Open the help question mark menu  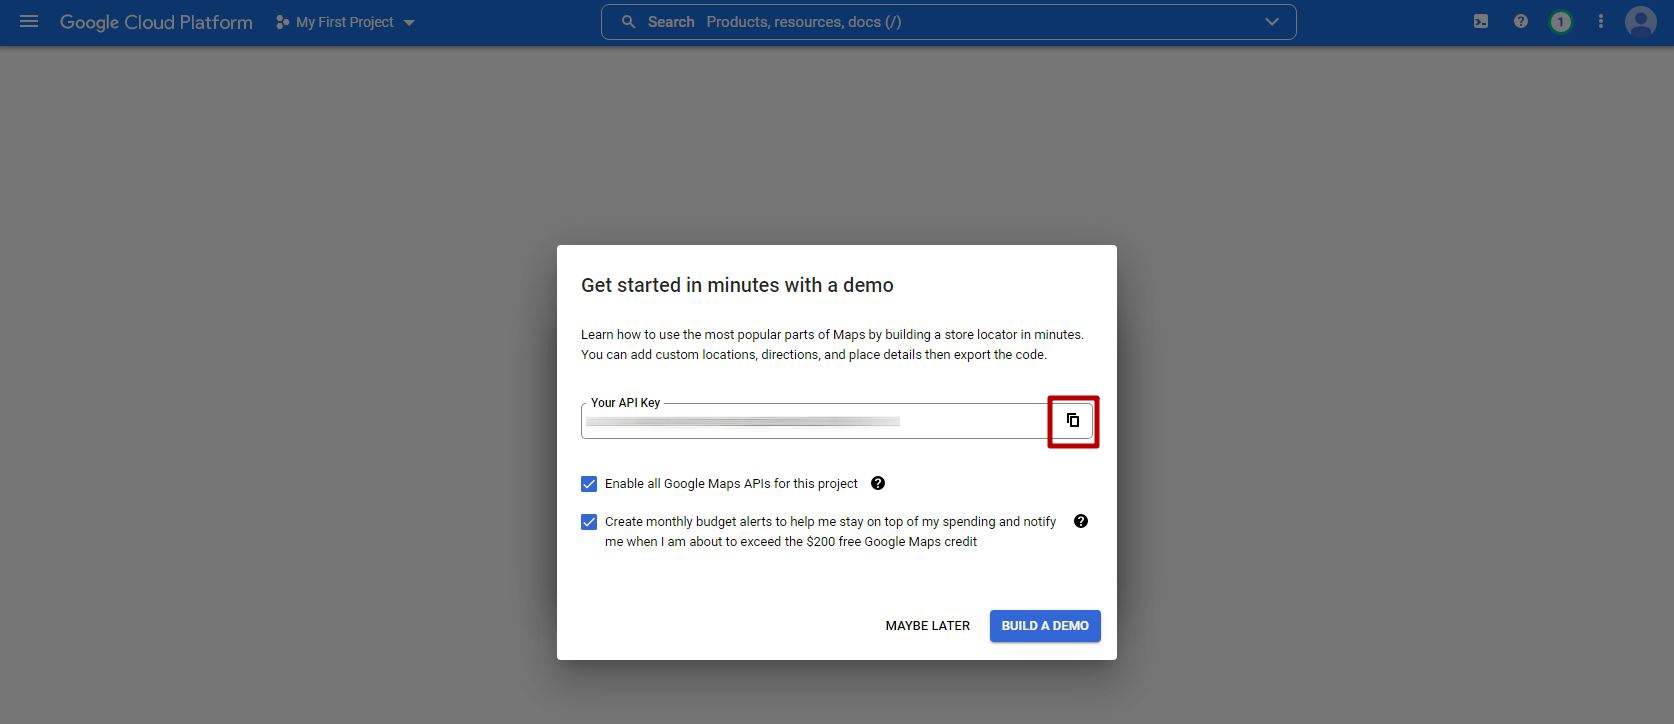pyautogui.click(x=1521, y=21)
